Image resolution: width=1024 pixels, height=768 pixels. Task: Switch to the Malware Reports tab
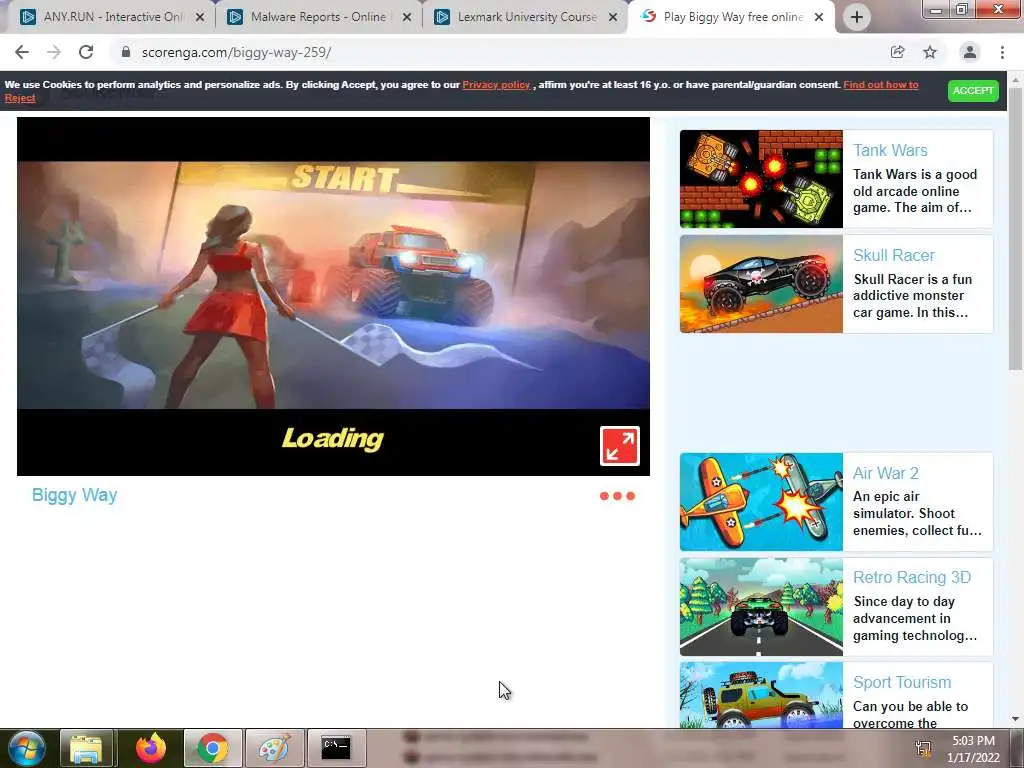coord(317,17)
